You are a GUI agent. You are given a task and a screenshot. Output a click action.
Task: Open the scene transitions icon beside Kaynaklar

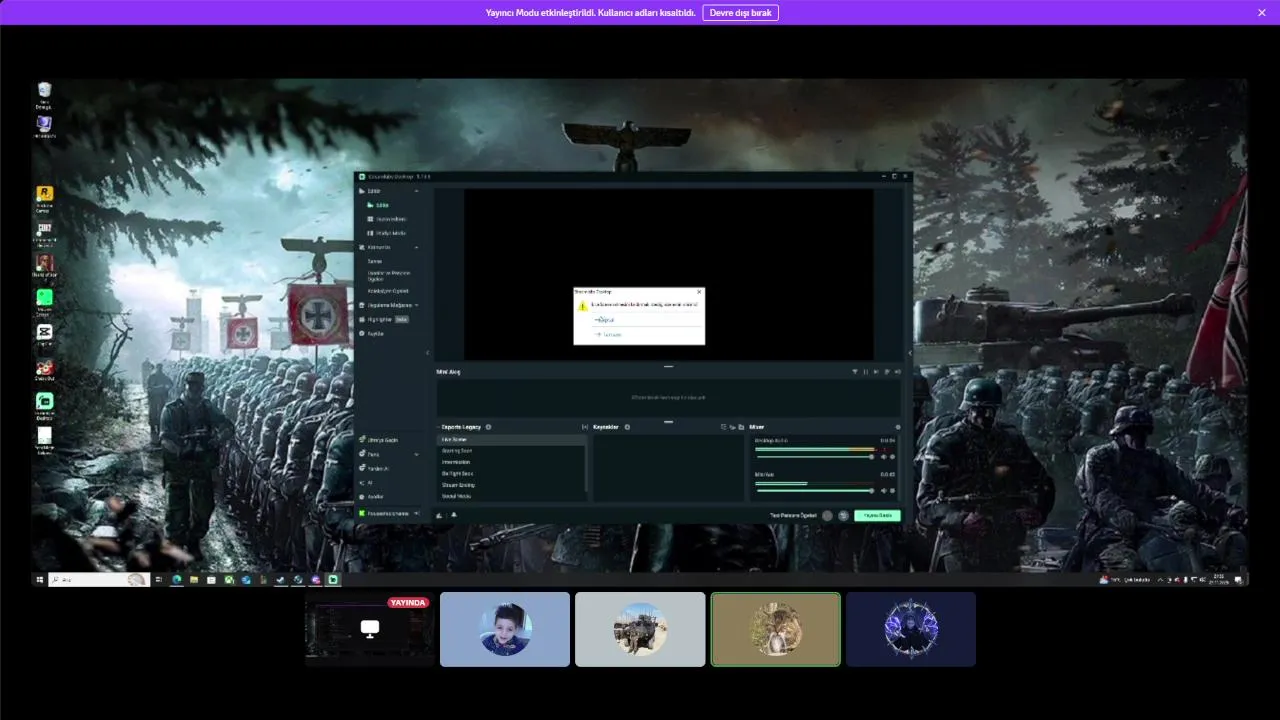(585, 427)
